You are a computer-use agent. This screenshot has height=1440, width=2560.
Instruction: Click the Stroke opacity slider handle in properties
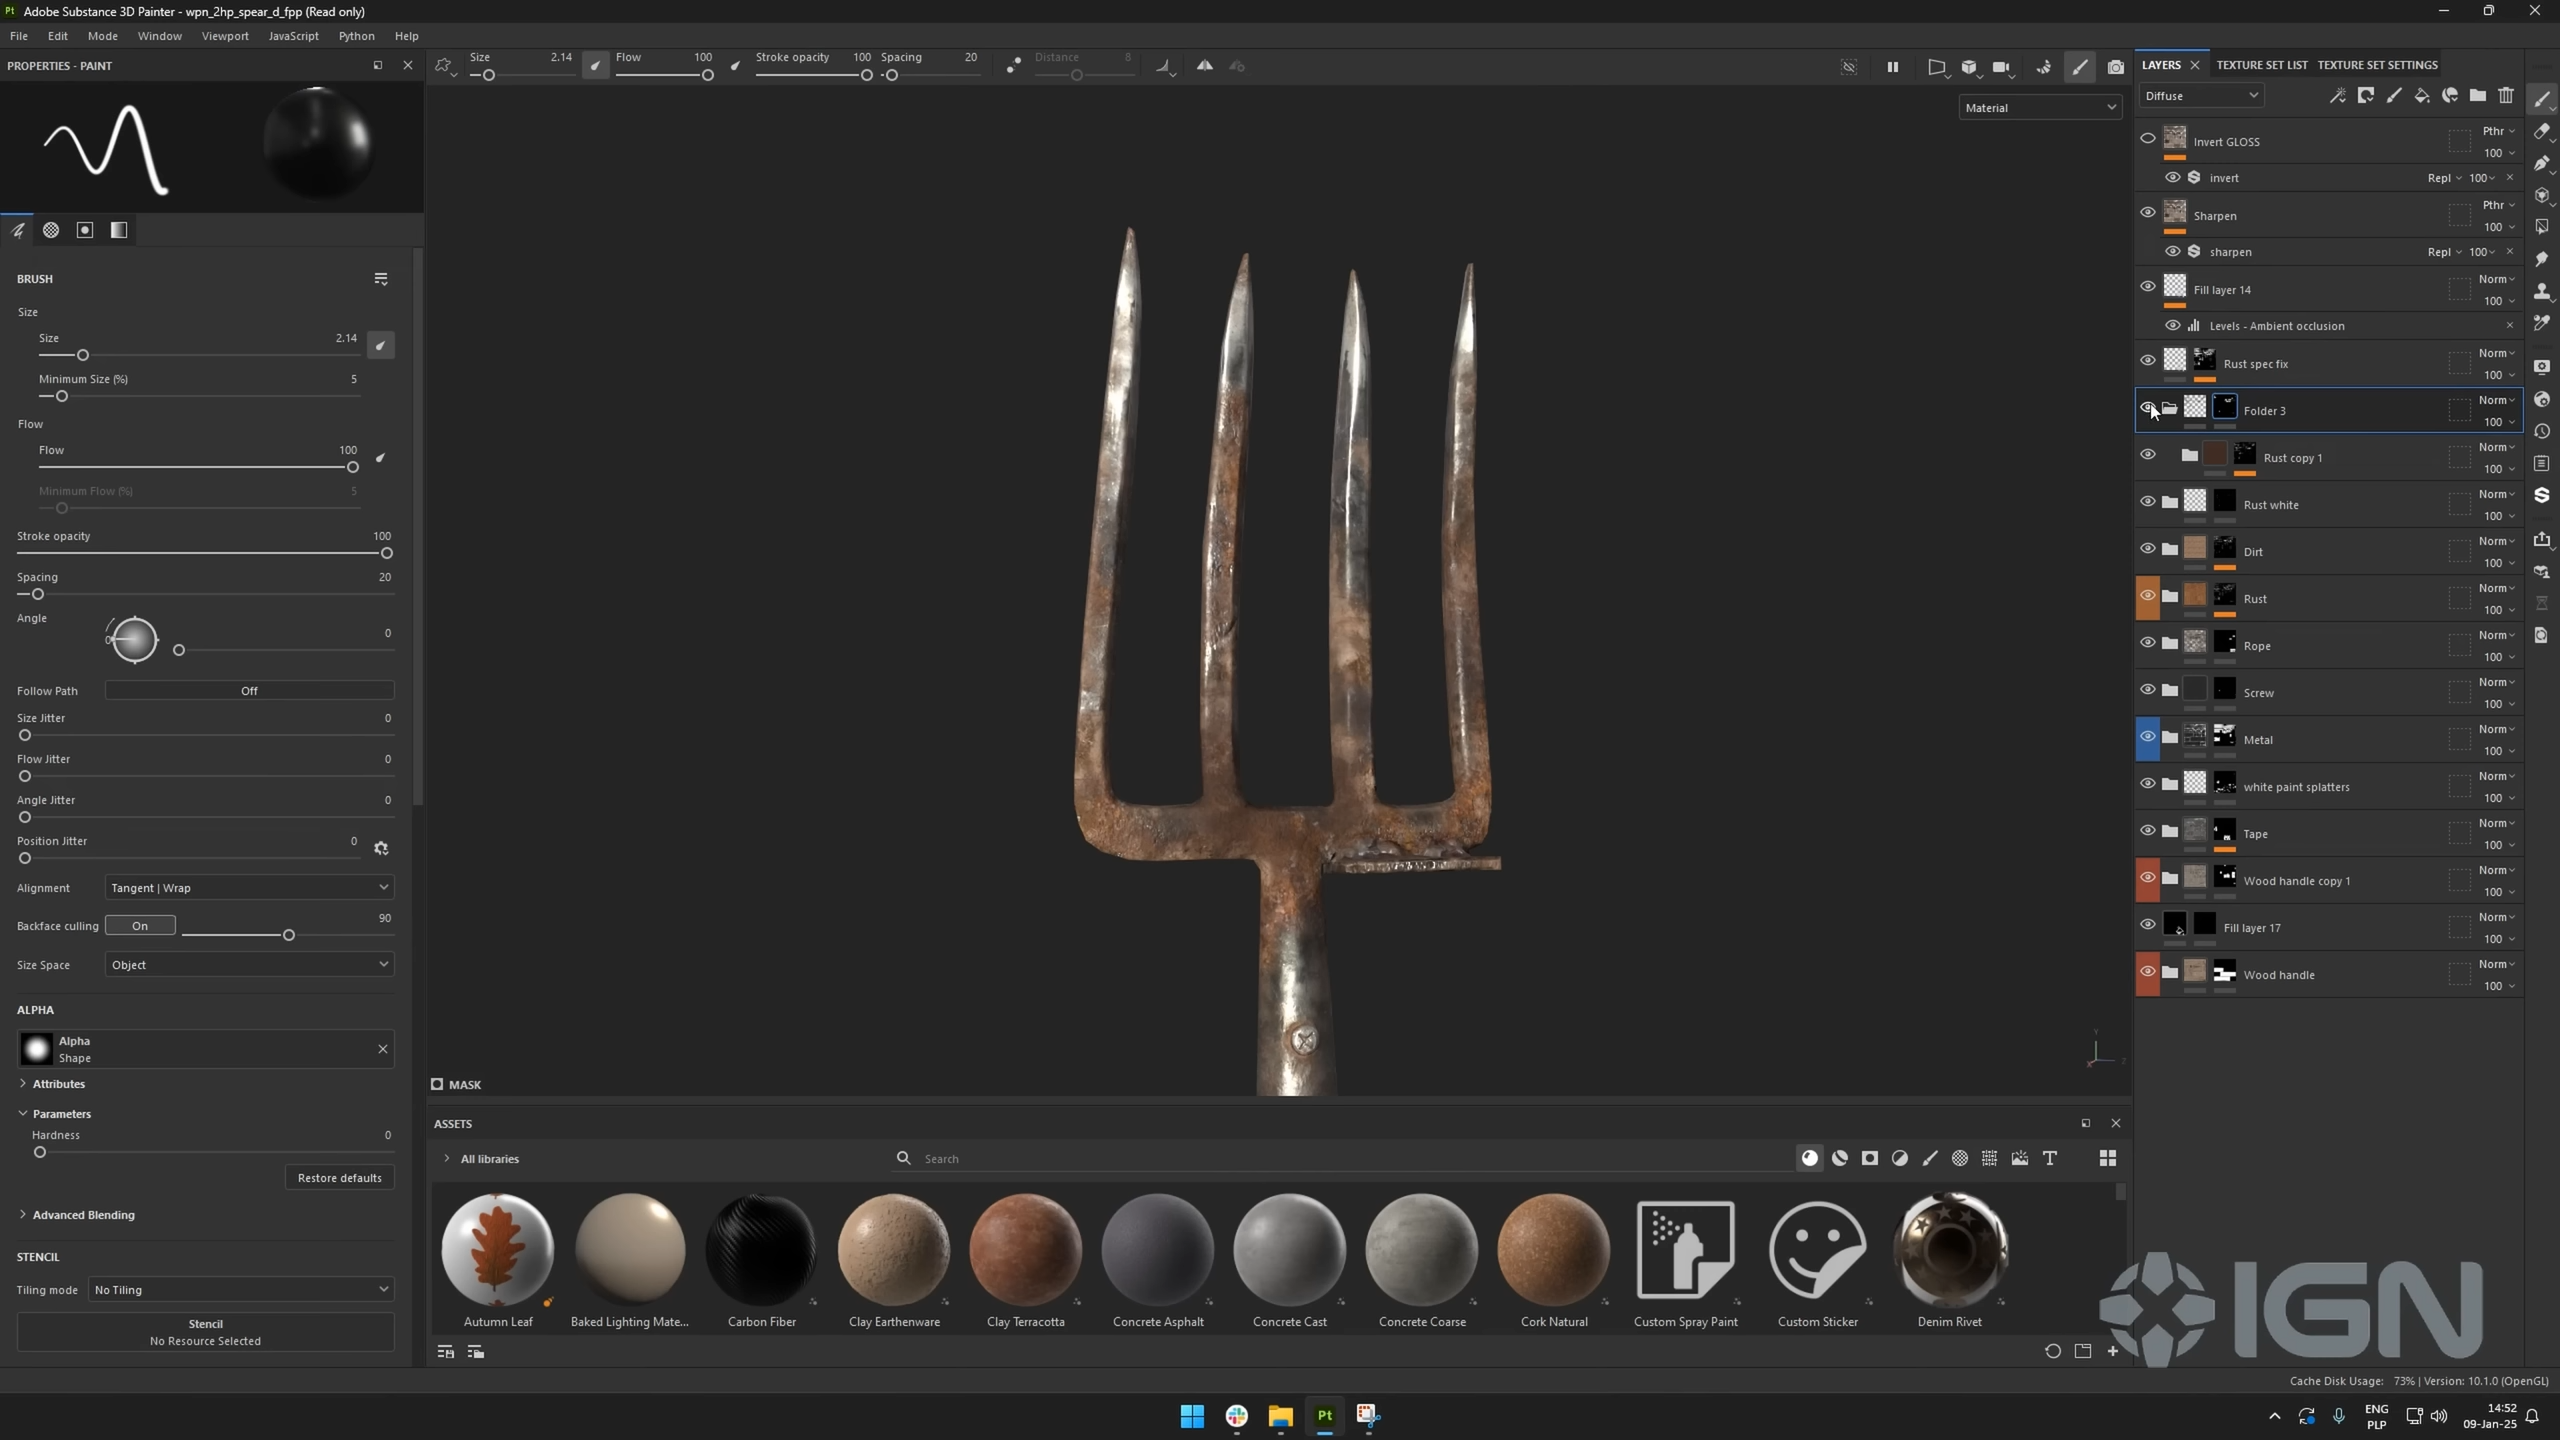(x=387, y=553)
